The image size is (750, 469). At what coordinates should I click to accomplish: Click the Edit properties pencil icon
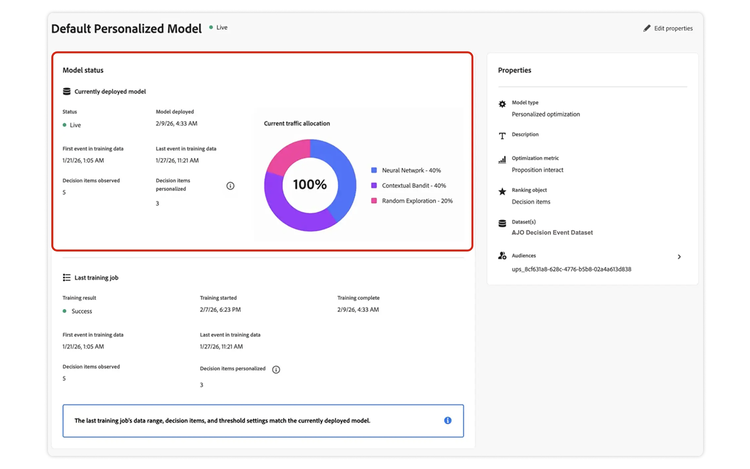(647, 28)
